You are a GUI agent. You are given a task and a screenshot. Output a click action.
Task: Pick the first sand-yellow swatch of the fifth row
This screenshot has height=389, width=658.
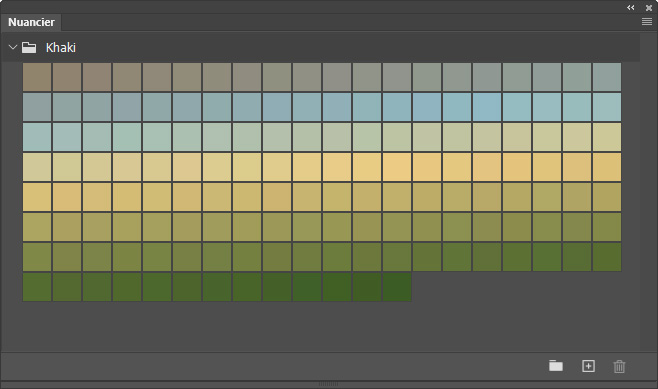[x=37, y=197]
